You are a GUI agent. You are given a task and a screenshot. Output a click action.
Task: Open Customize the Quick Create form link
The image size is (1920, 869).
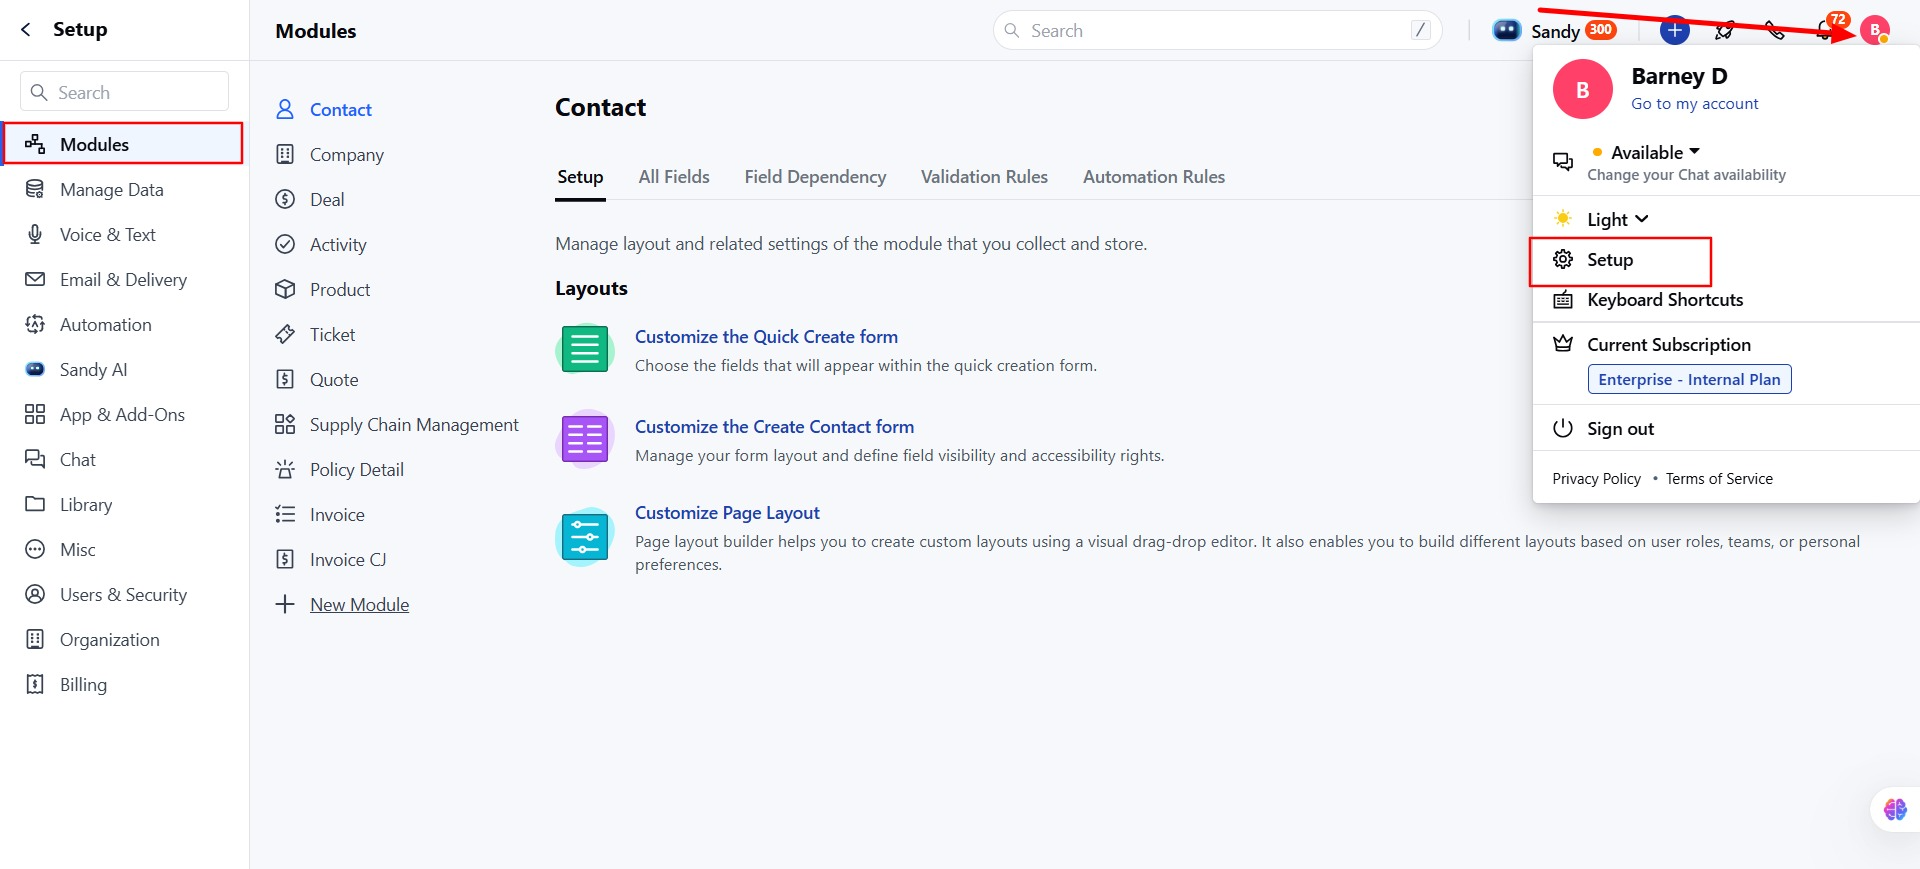pos(766,336)
